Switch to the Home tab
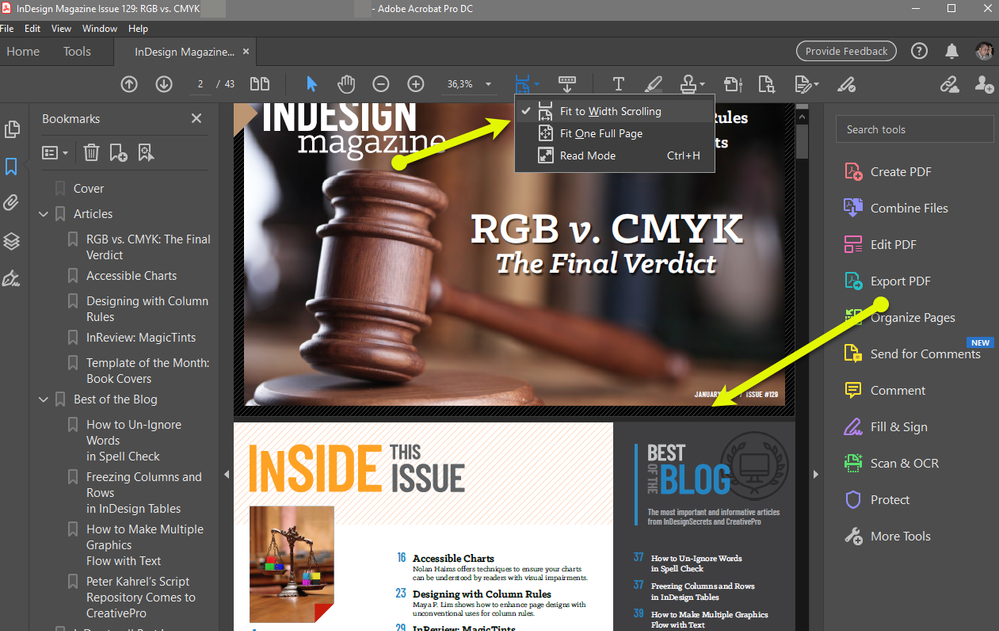Image resolution: width=999 pixels, height=631 pixels. (x=23, y=52)
